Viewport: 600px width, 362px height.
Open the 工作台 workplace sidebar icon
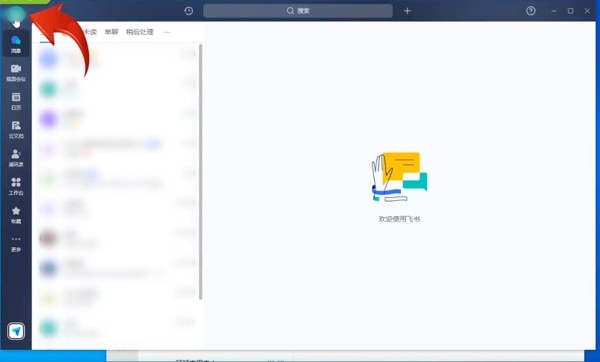[x=16, y=186]
